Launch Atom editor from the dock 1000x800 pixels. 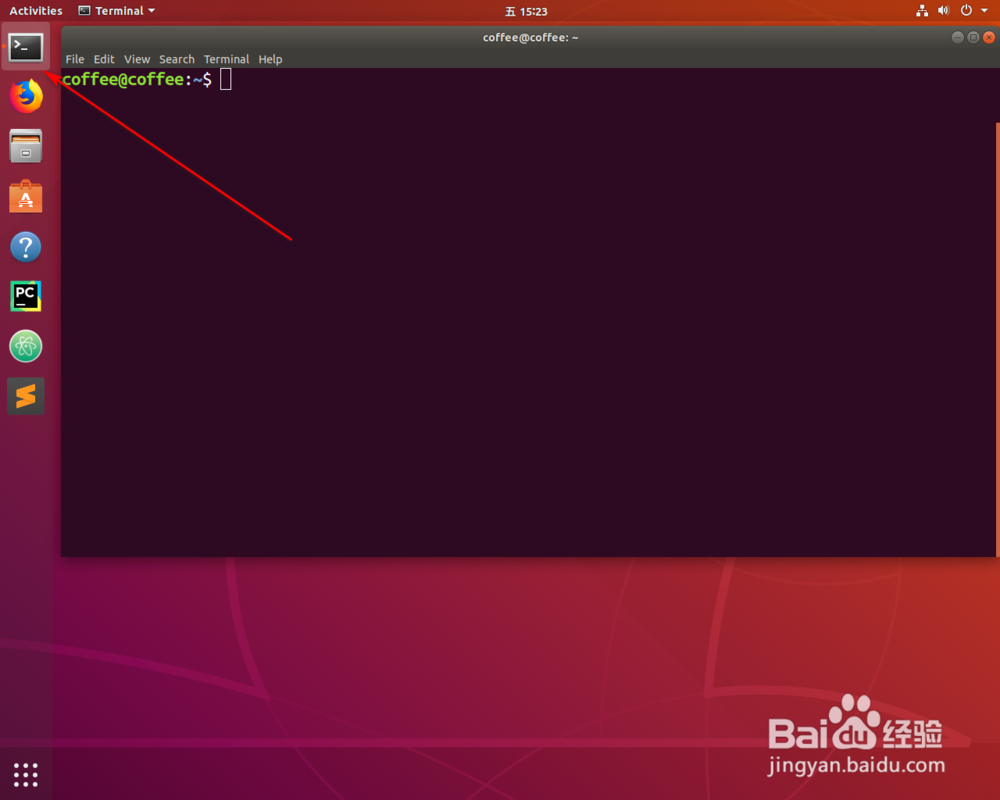pos(26,346)
